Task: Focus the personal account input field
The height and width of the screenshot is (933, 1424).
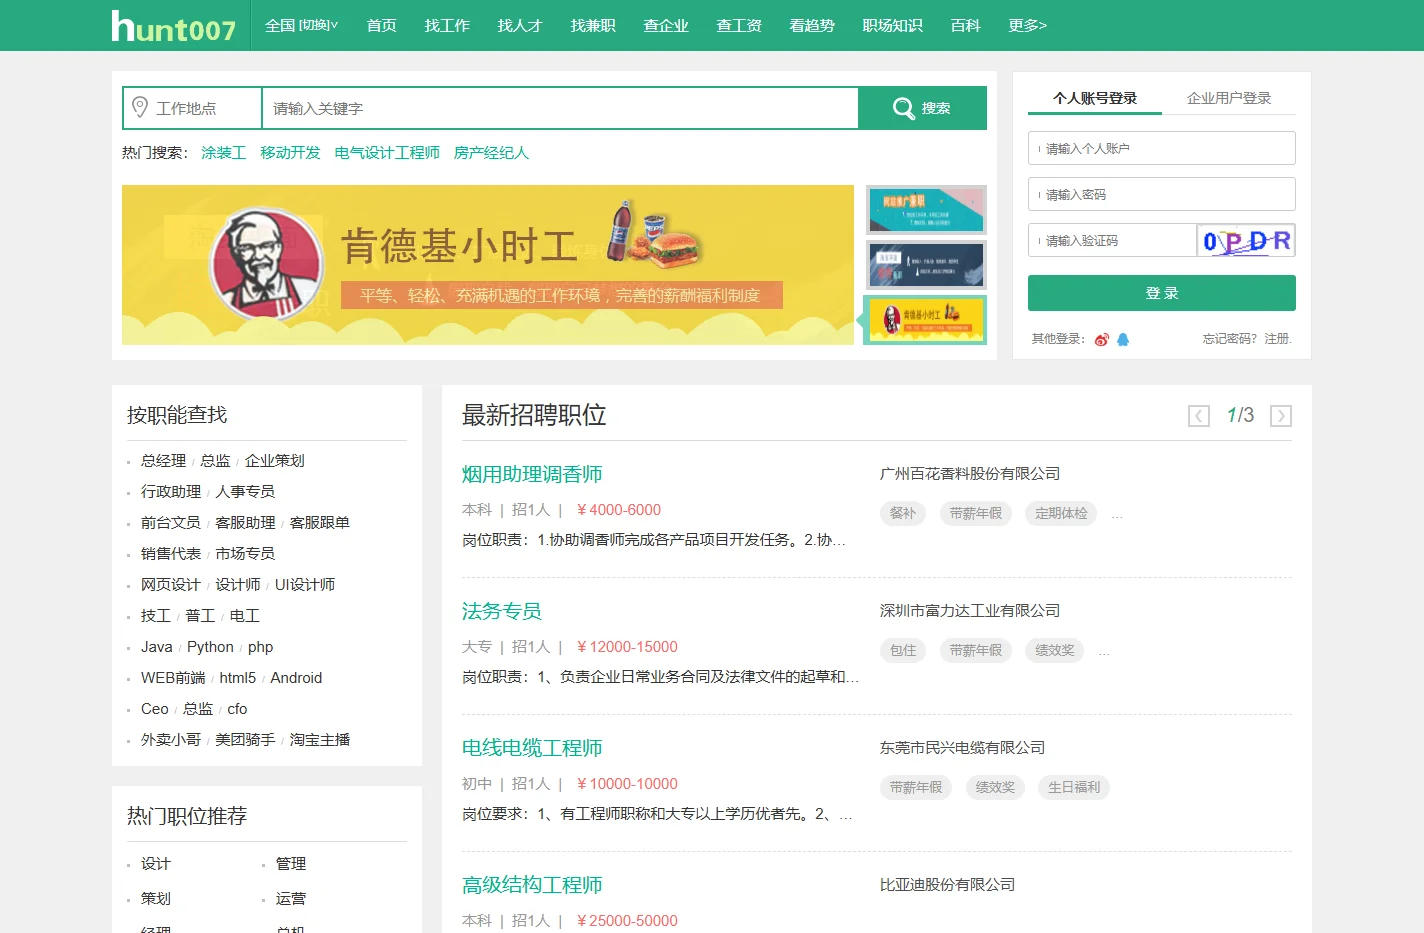Action: pos(1162,148)
